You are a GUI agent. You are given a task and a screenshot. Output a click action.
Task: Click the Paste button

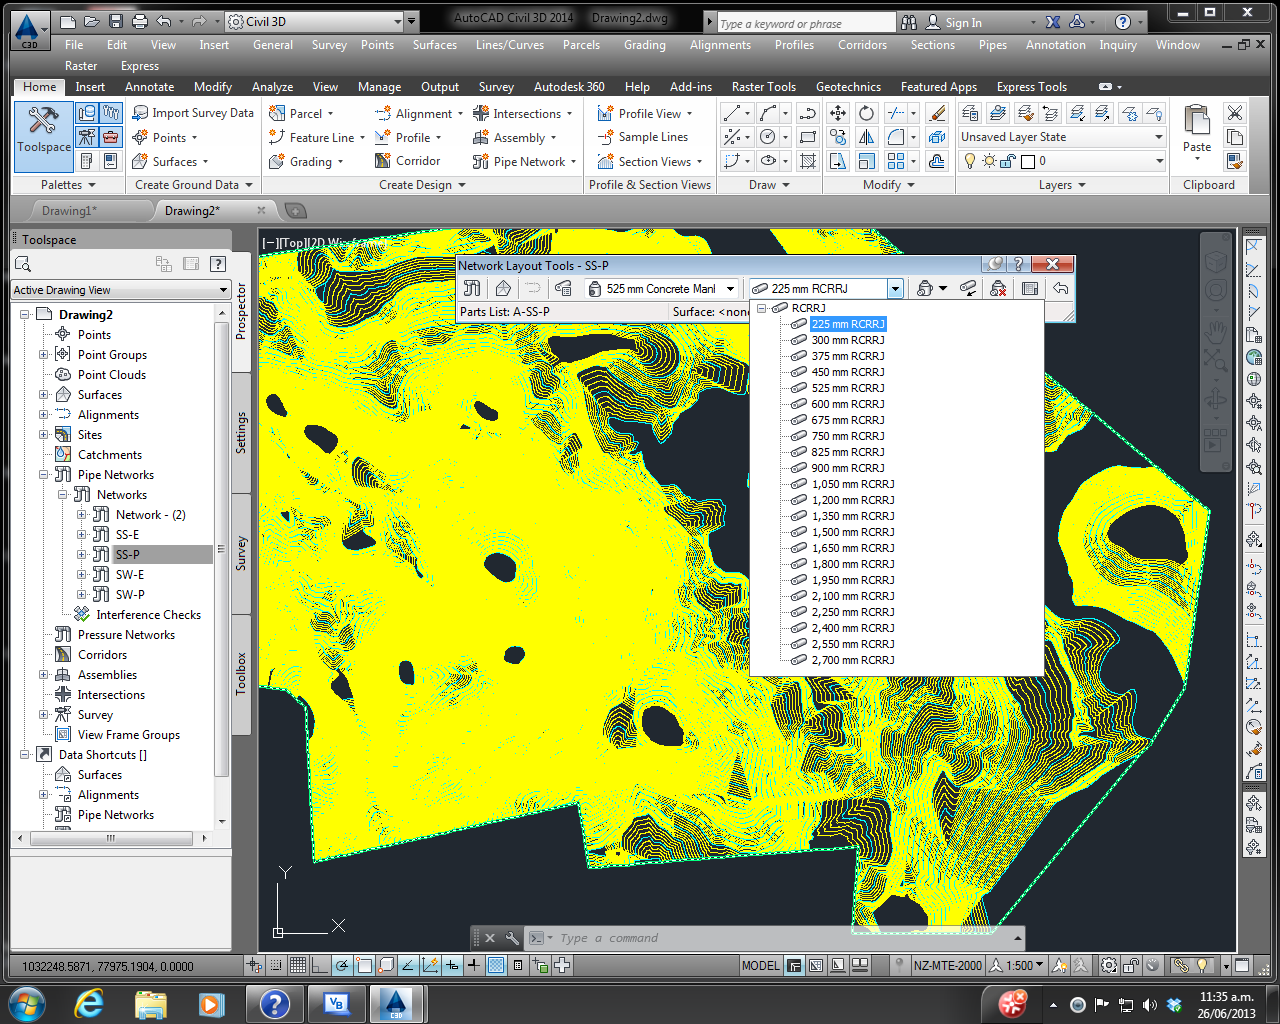1197,130
